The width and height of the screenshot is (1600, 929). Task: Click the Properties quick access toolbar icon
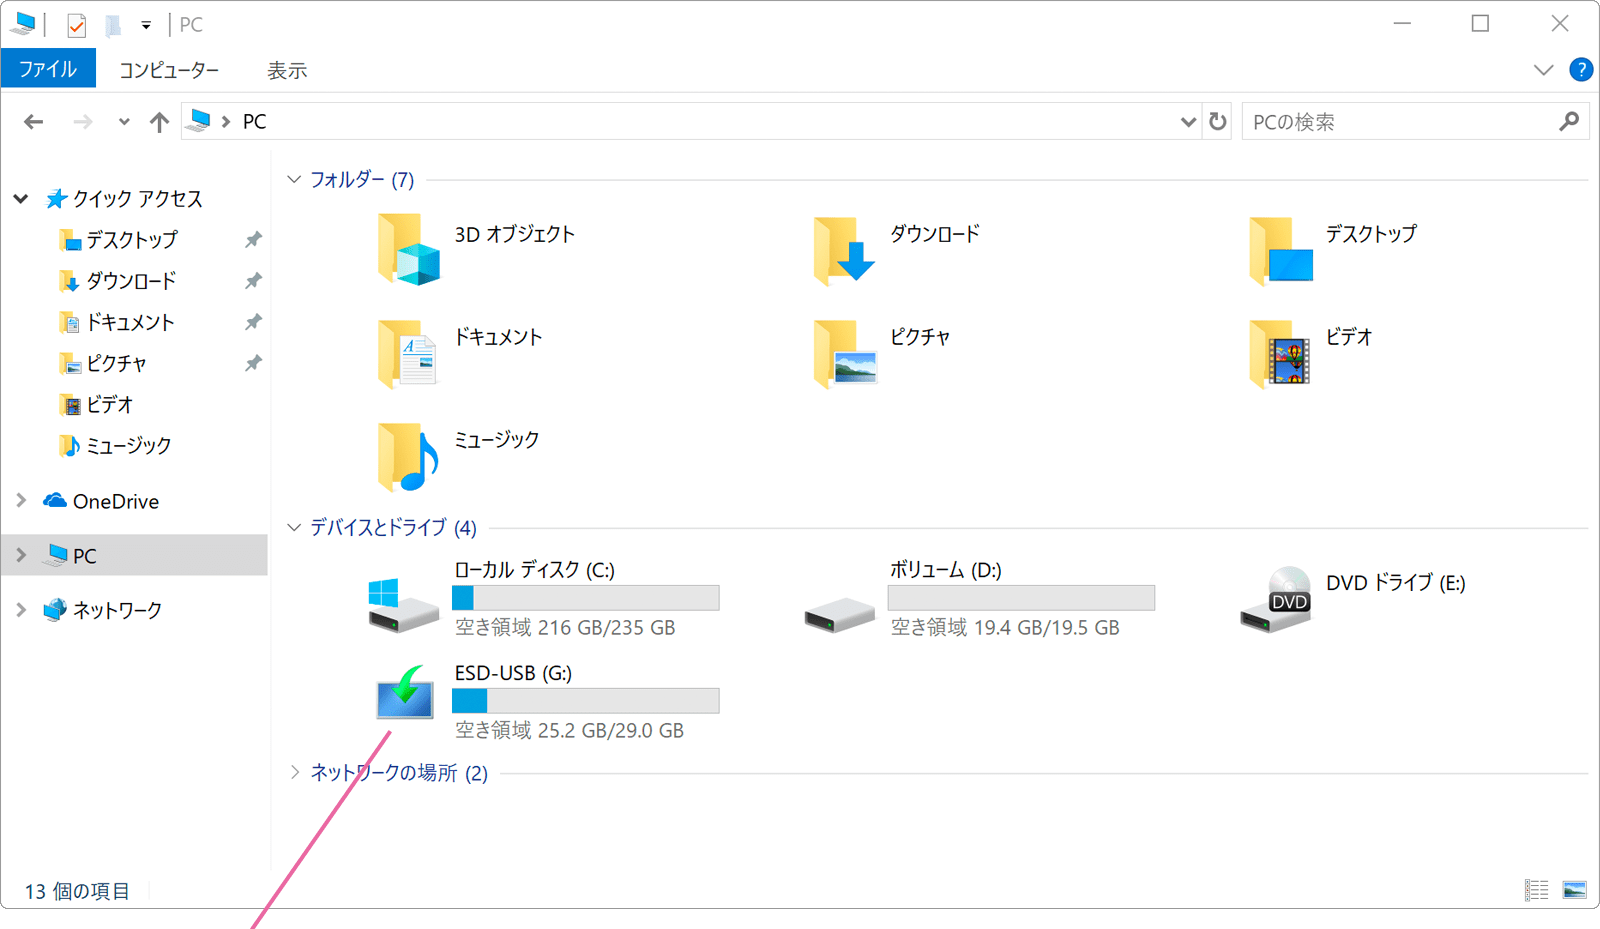point(76,24)
